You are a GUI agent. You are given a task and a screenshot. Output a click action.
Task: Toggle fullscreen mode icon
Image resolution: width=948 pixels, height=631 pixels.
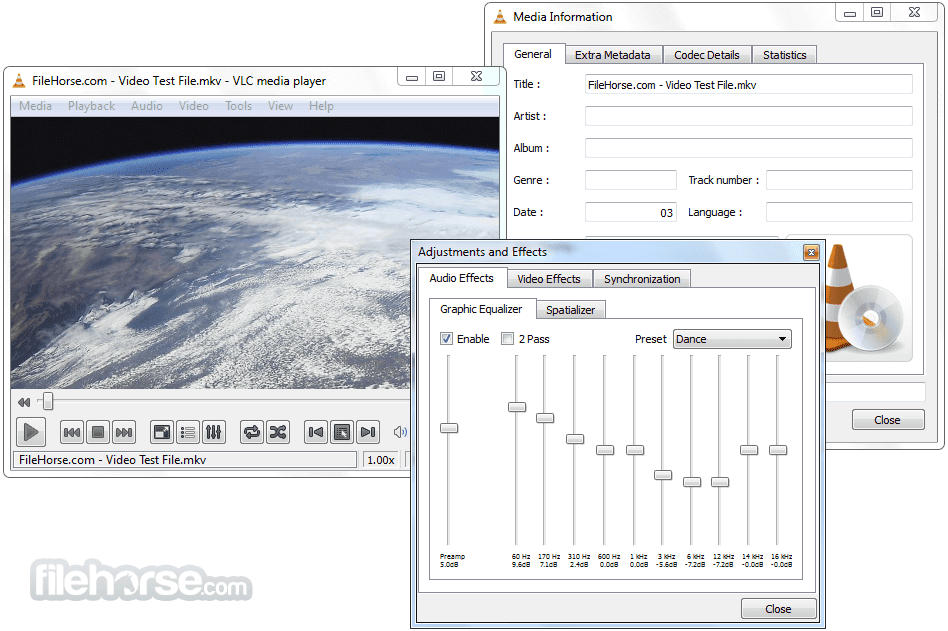pyautogui.click(x=161, y=431)
